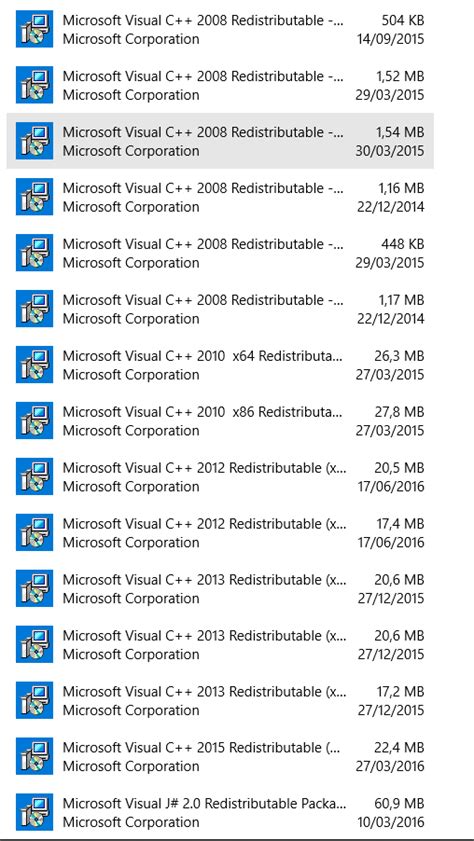Click the icon for Visual C++ 2010 x86

pos(34,420)
